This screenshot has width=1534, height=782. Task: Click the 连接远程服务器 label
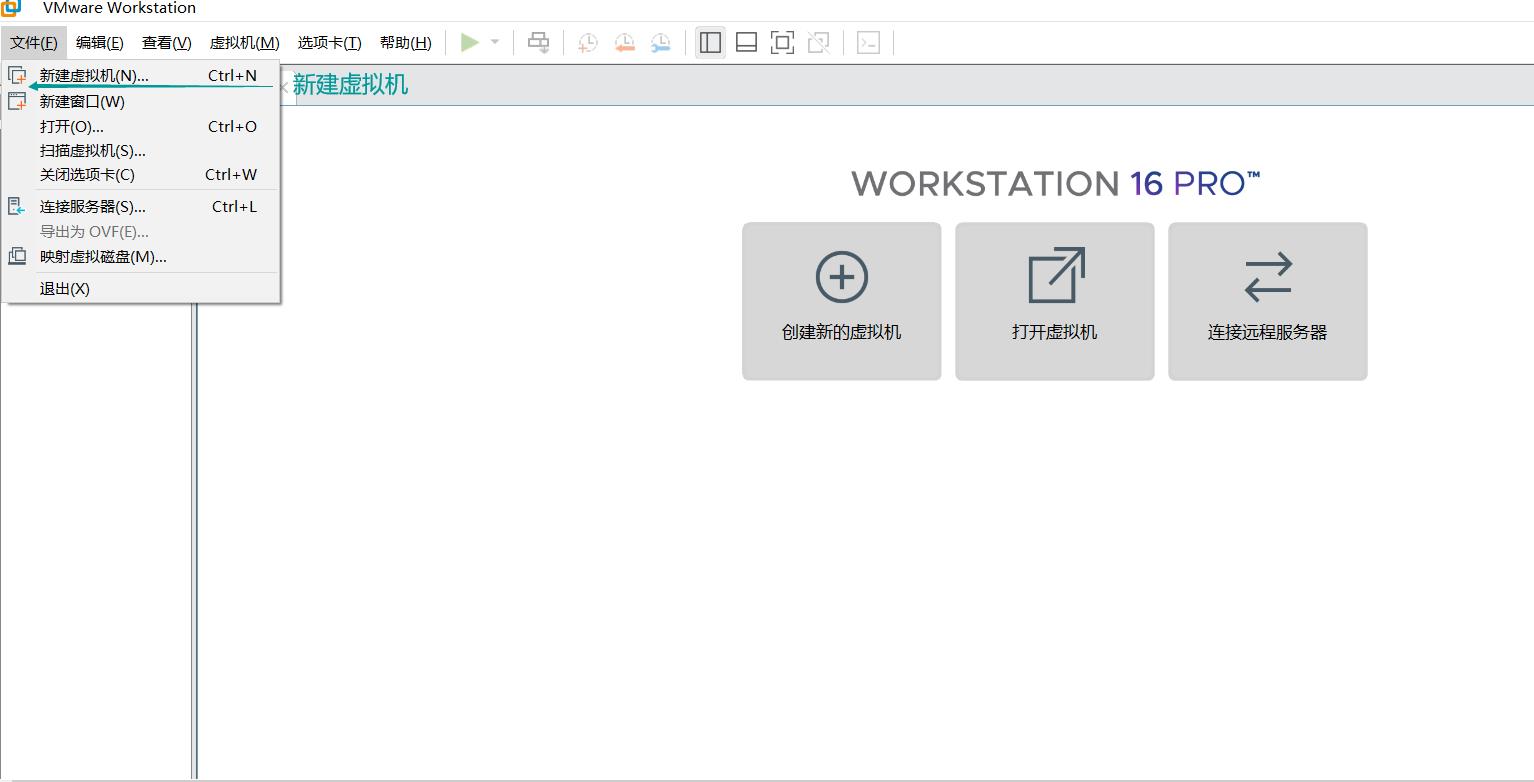pos(1267,332)
